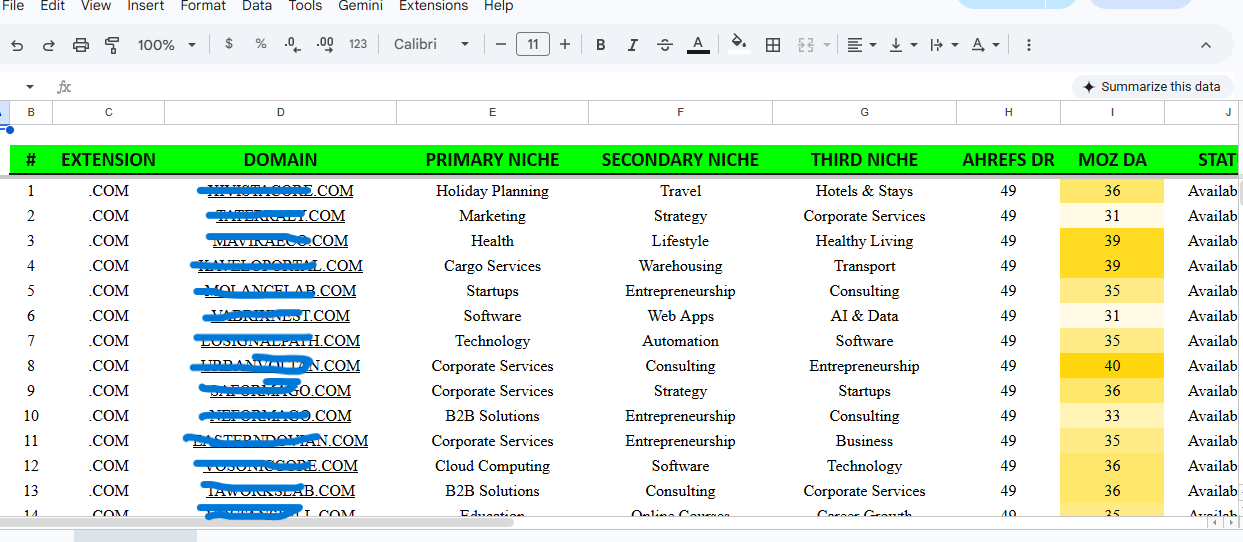Open the 123 more formats menu
Image resolution: width=1243 pixels, height=542 pixels.
point(358,44)
